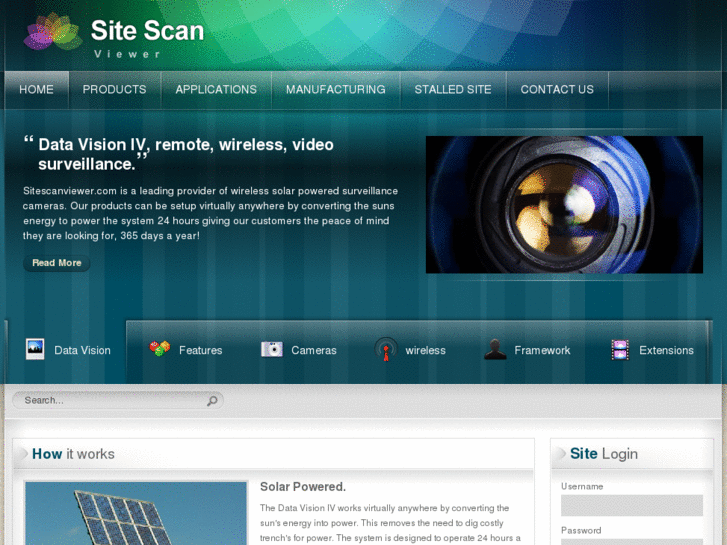
Task: Navigate to CONTACT US page
Action: pyautogui.click(x=557, y=90)
